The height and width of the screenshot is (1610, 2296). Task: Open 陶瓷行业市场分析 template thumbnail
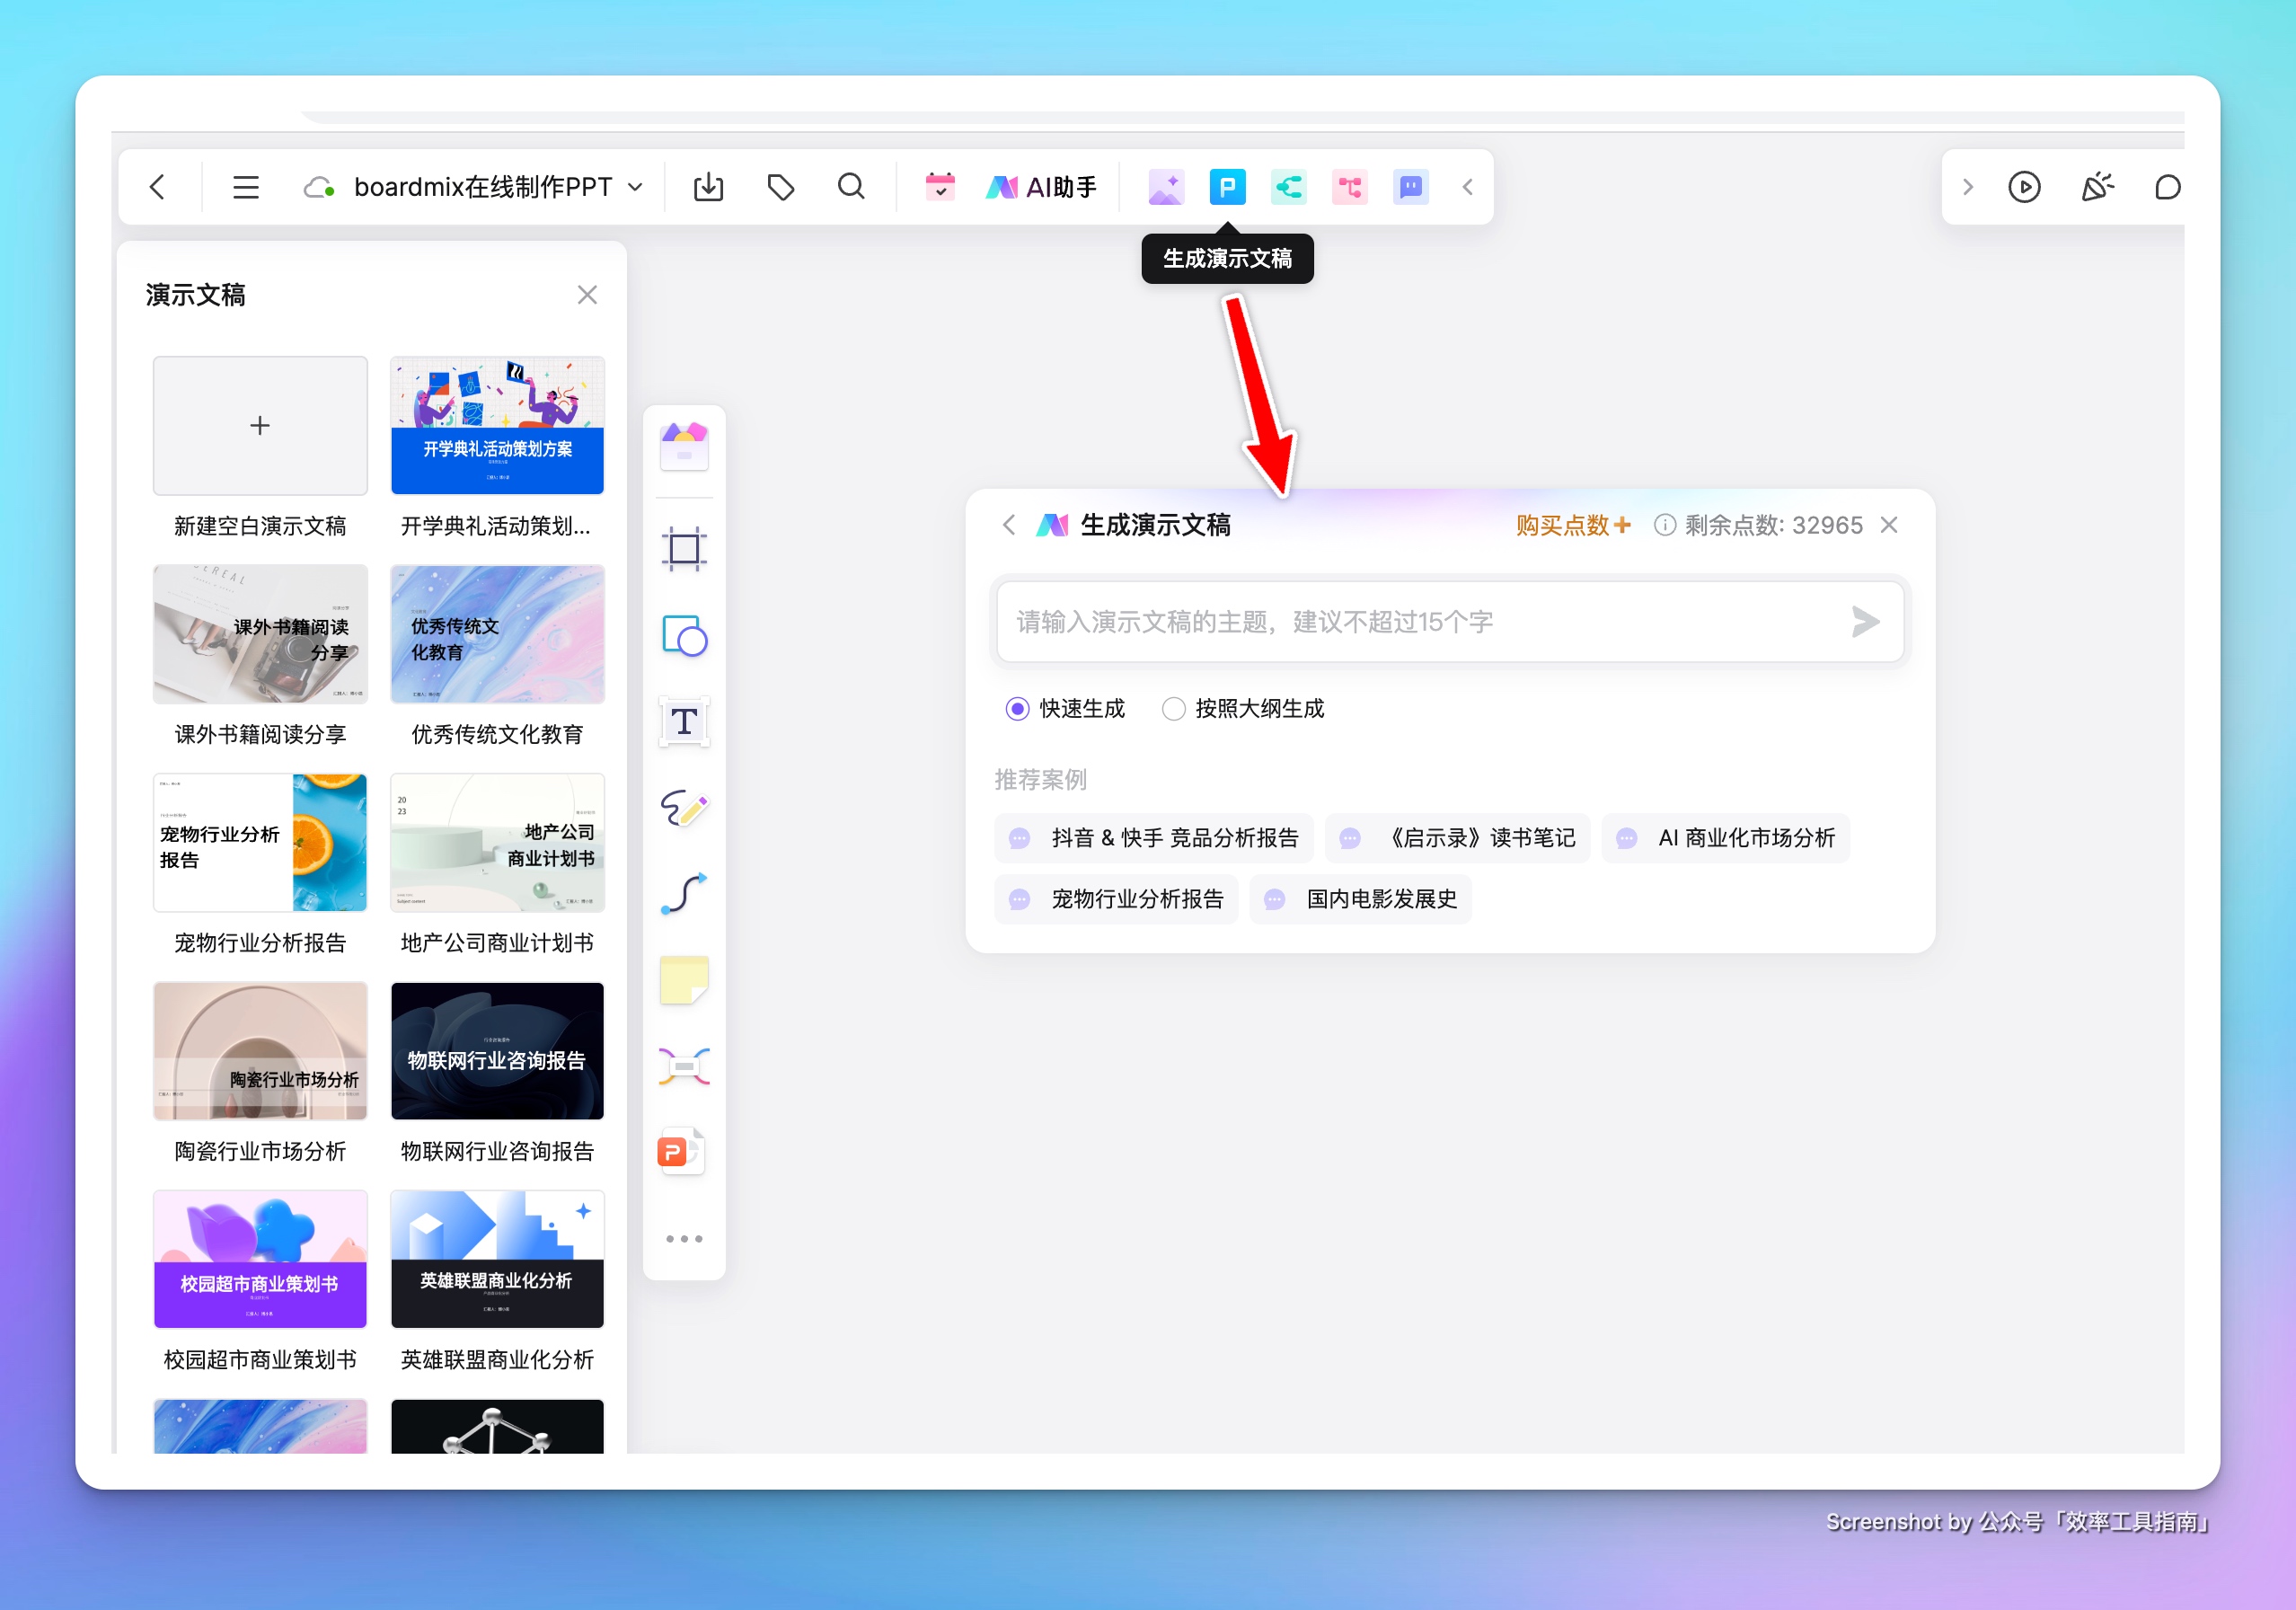260,1051
